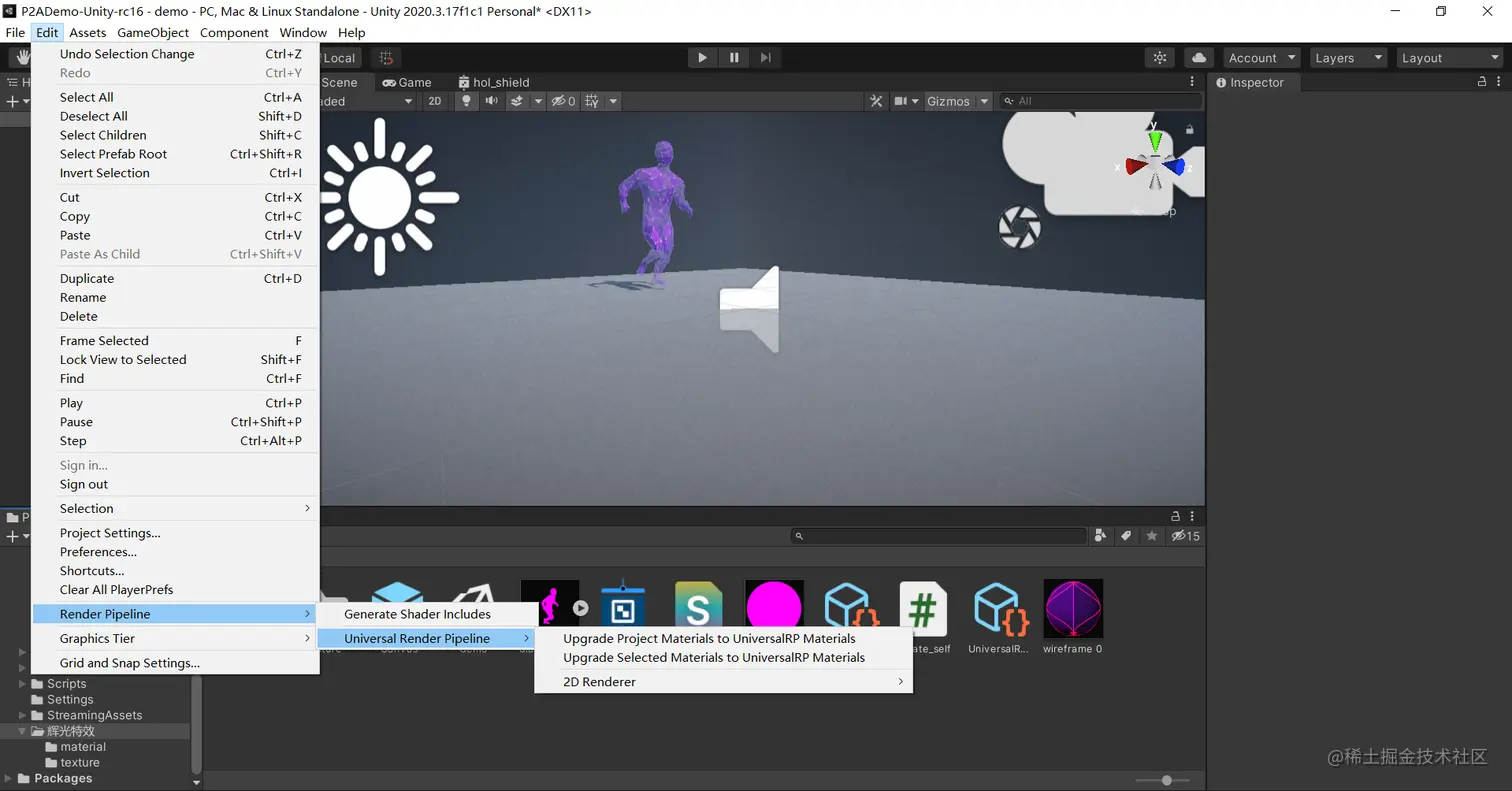This screenshot has height=791, width=1512.
Task: Switch to the hol_shield tab
Action: point(494,82)
